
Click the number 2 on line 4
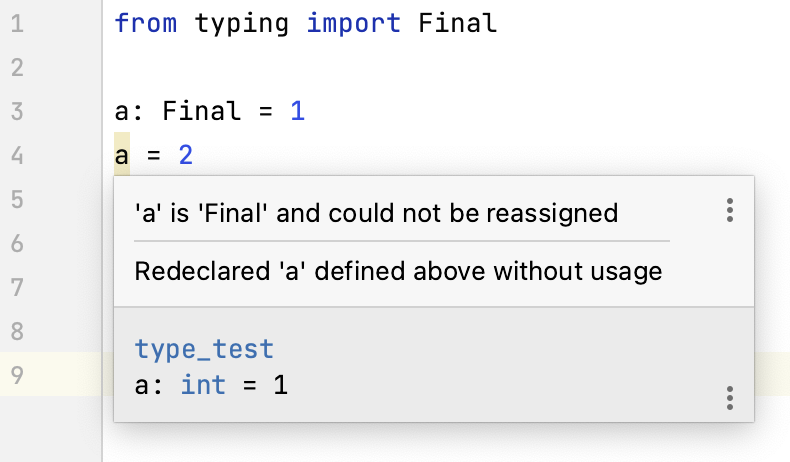click(185, 155)
